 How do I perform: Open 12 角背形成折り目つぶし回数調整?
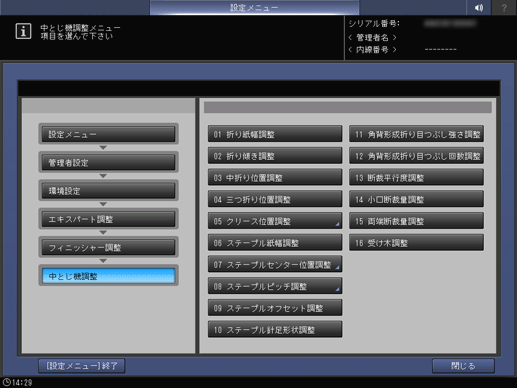tap(416, 156)
